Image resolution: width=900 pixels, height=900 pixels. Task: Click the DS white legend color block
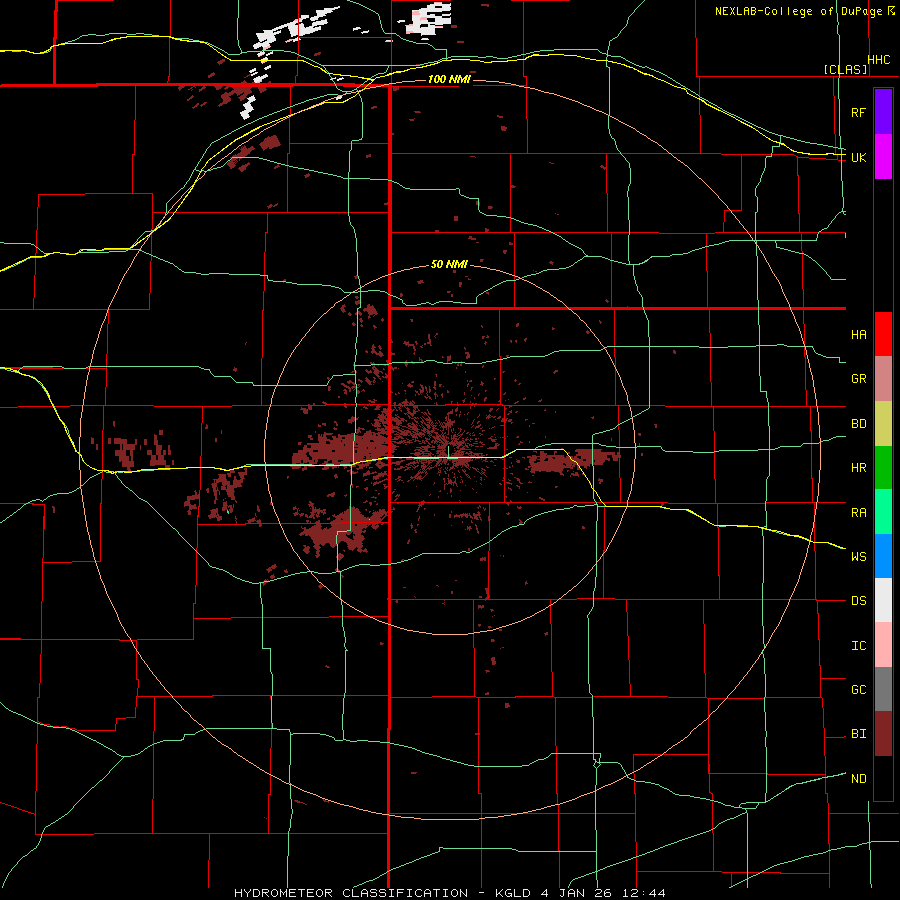point(883,600)
